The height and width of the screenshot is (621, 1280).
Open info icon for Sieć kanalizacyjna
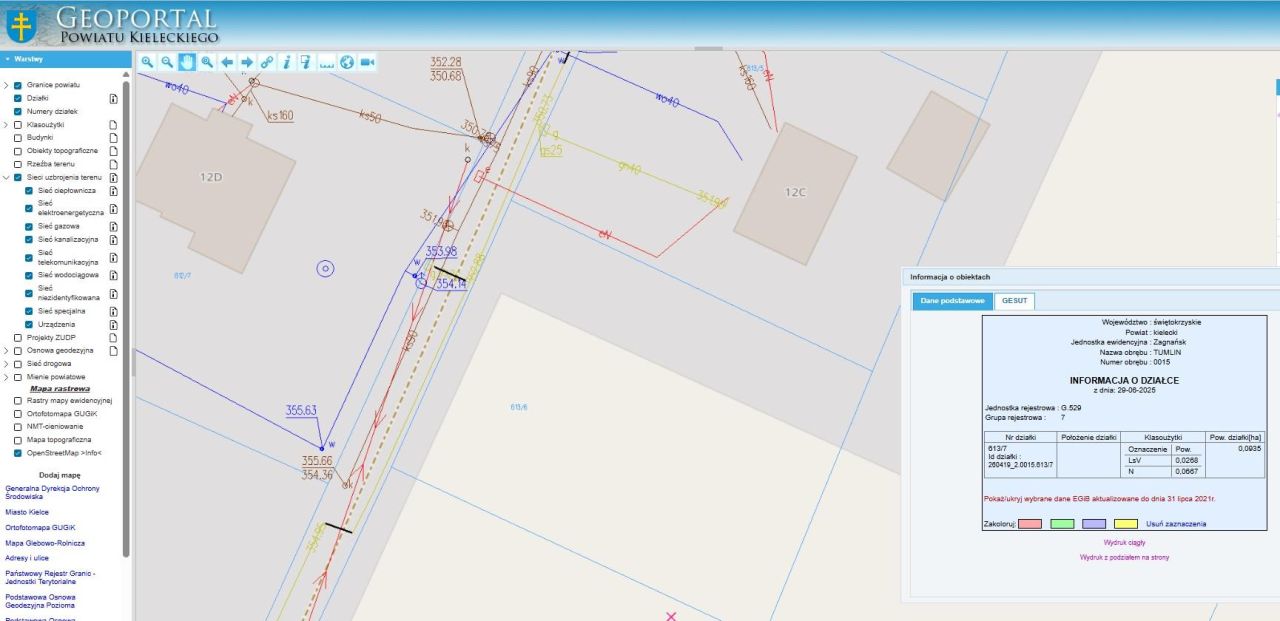coord(113,240)
